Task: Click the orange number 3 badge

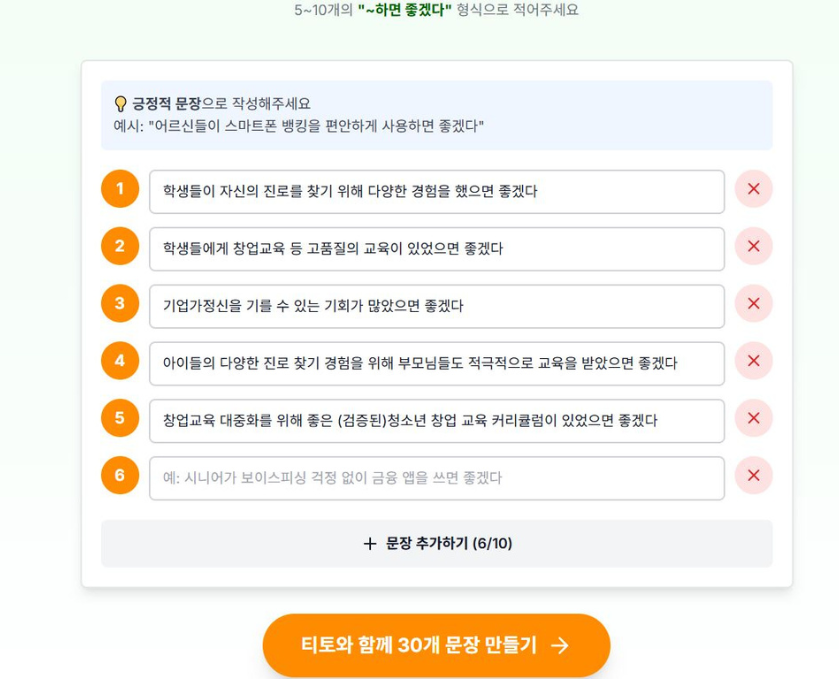Action: pyautogui.click(x=120, y=303)
